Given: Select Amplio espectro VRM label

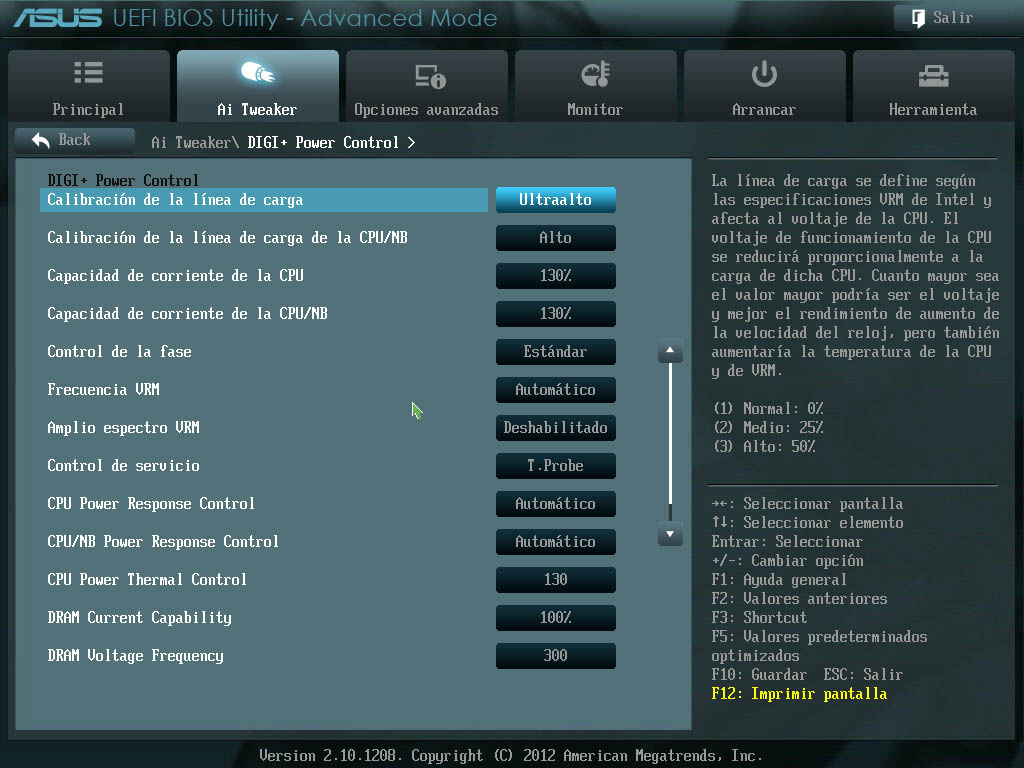Looking at the screenshot, I should pyautogui.click(x=123, y=428).
